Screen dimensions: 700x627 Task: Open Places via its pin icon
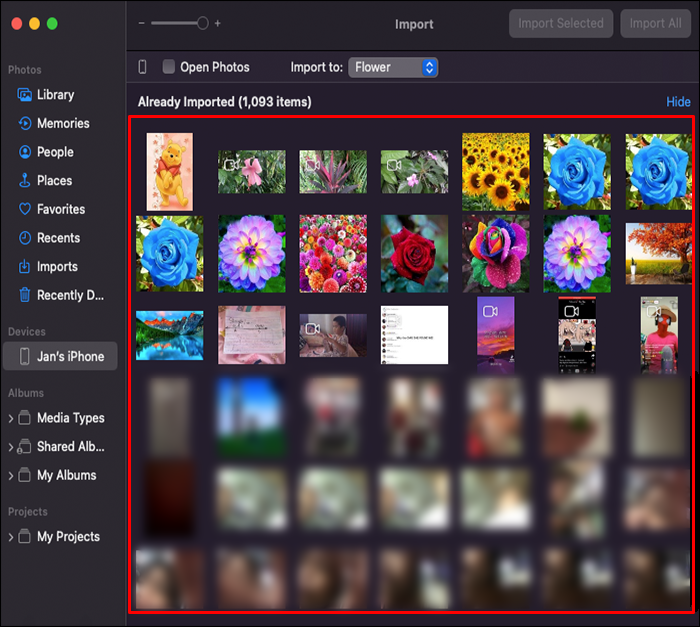25,180
